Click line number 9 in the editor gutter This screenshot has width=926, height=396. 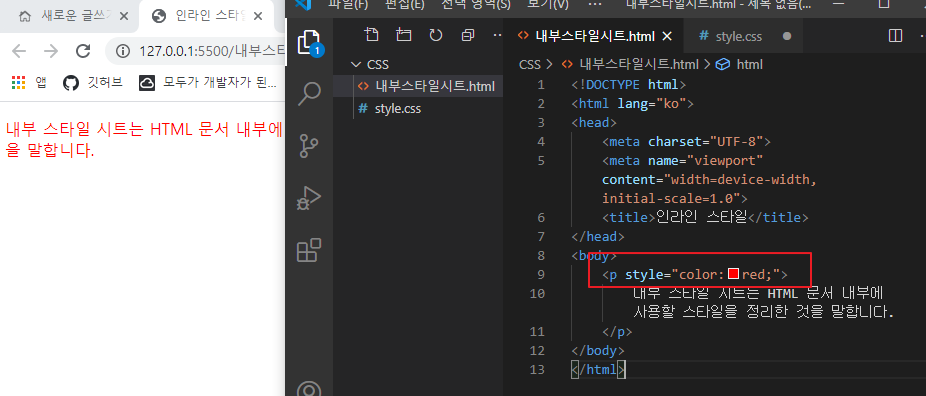pos(540,274)
